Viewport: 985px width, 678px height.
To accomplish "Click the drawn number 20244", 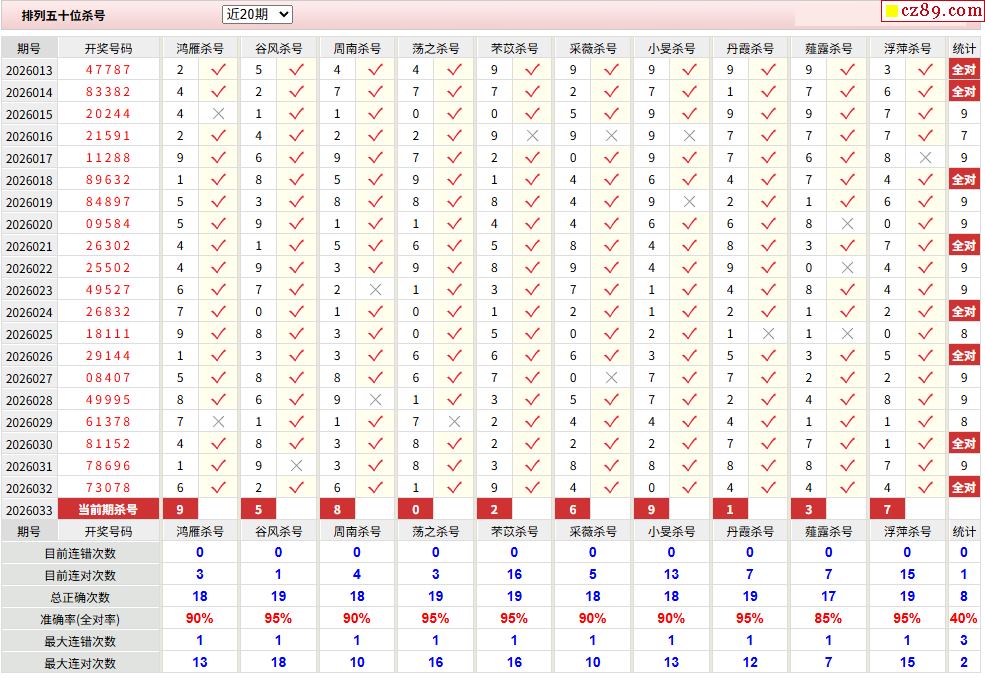I will 108,114.
